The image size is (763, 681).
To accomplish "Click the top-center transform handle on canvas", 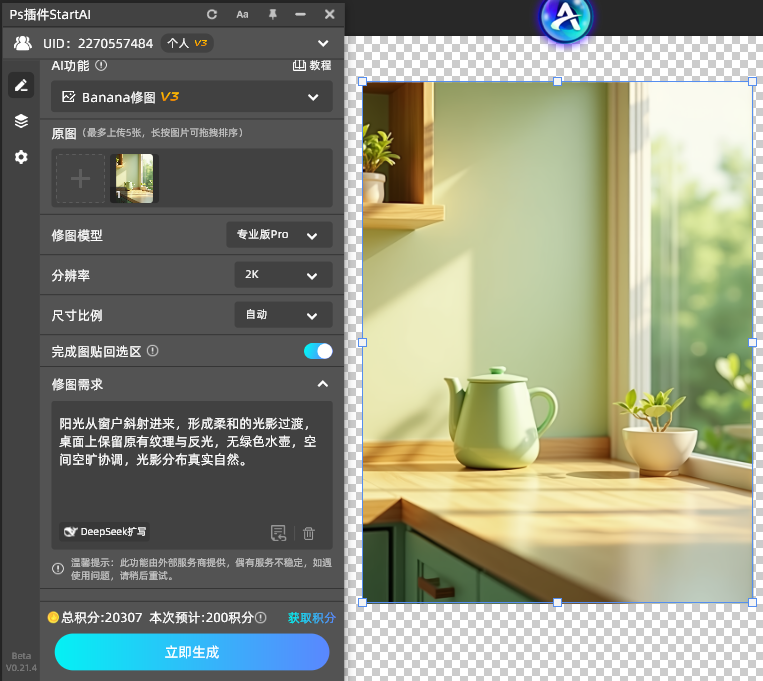I will 558,81.
